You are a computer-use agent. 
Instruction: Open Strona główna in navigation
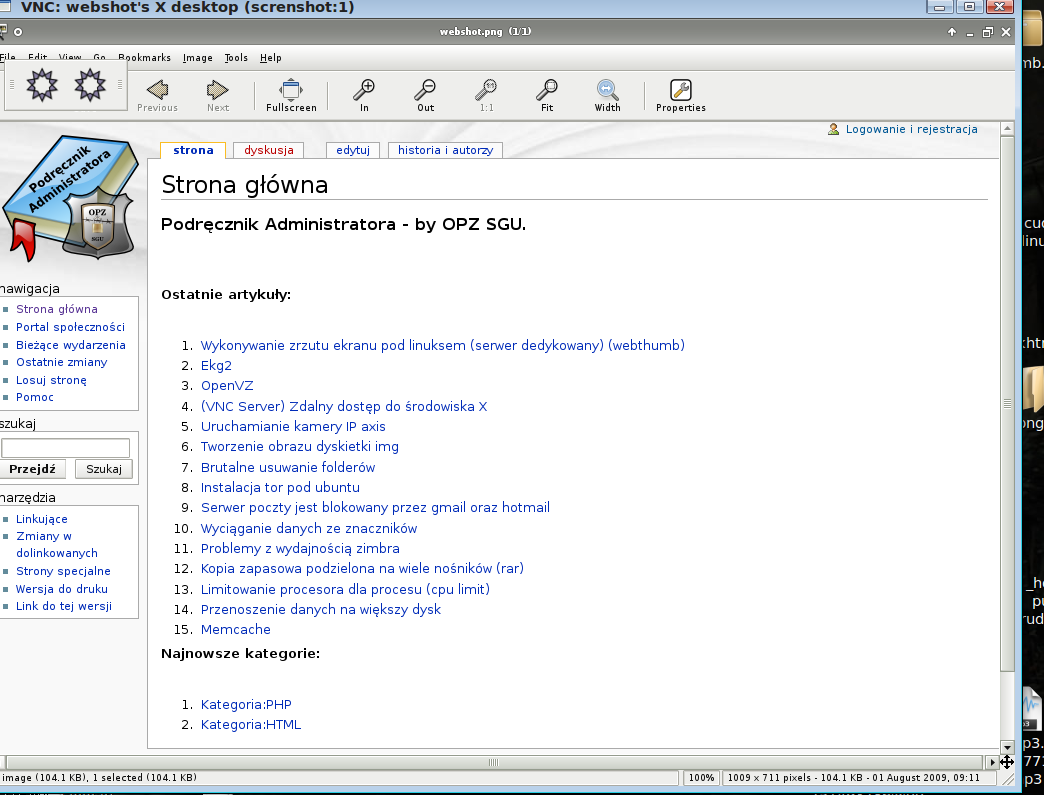point(57,309)
